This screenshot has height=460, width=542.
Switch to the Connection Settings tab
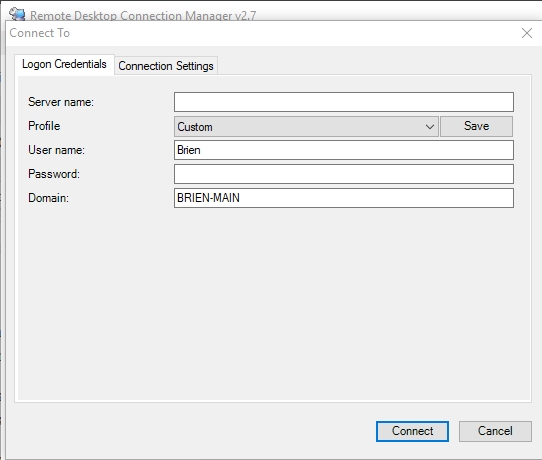[x=166, y=66]
